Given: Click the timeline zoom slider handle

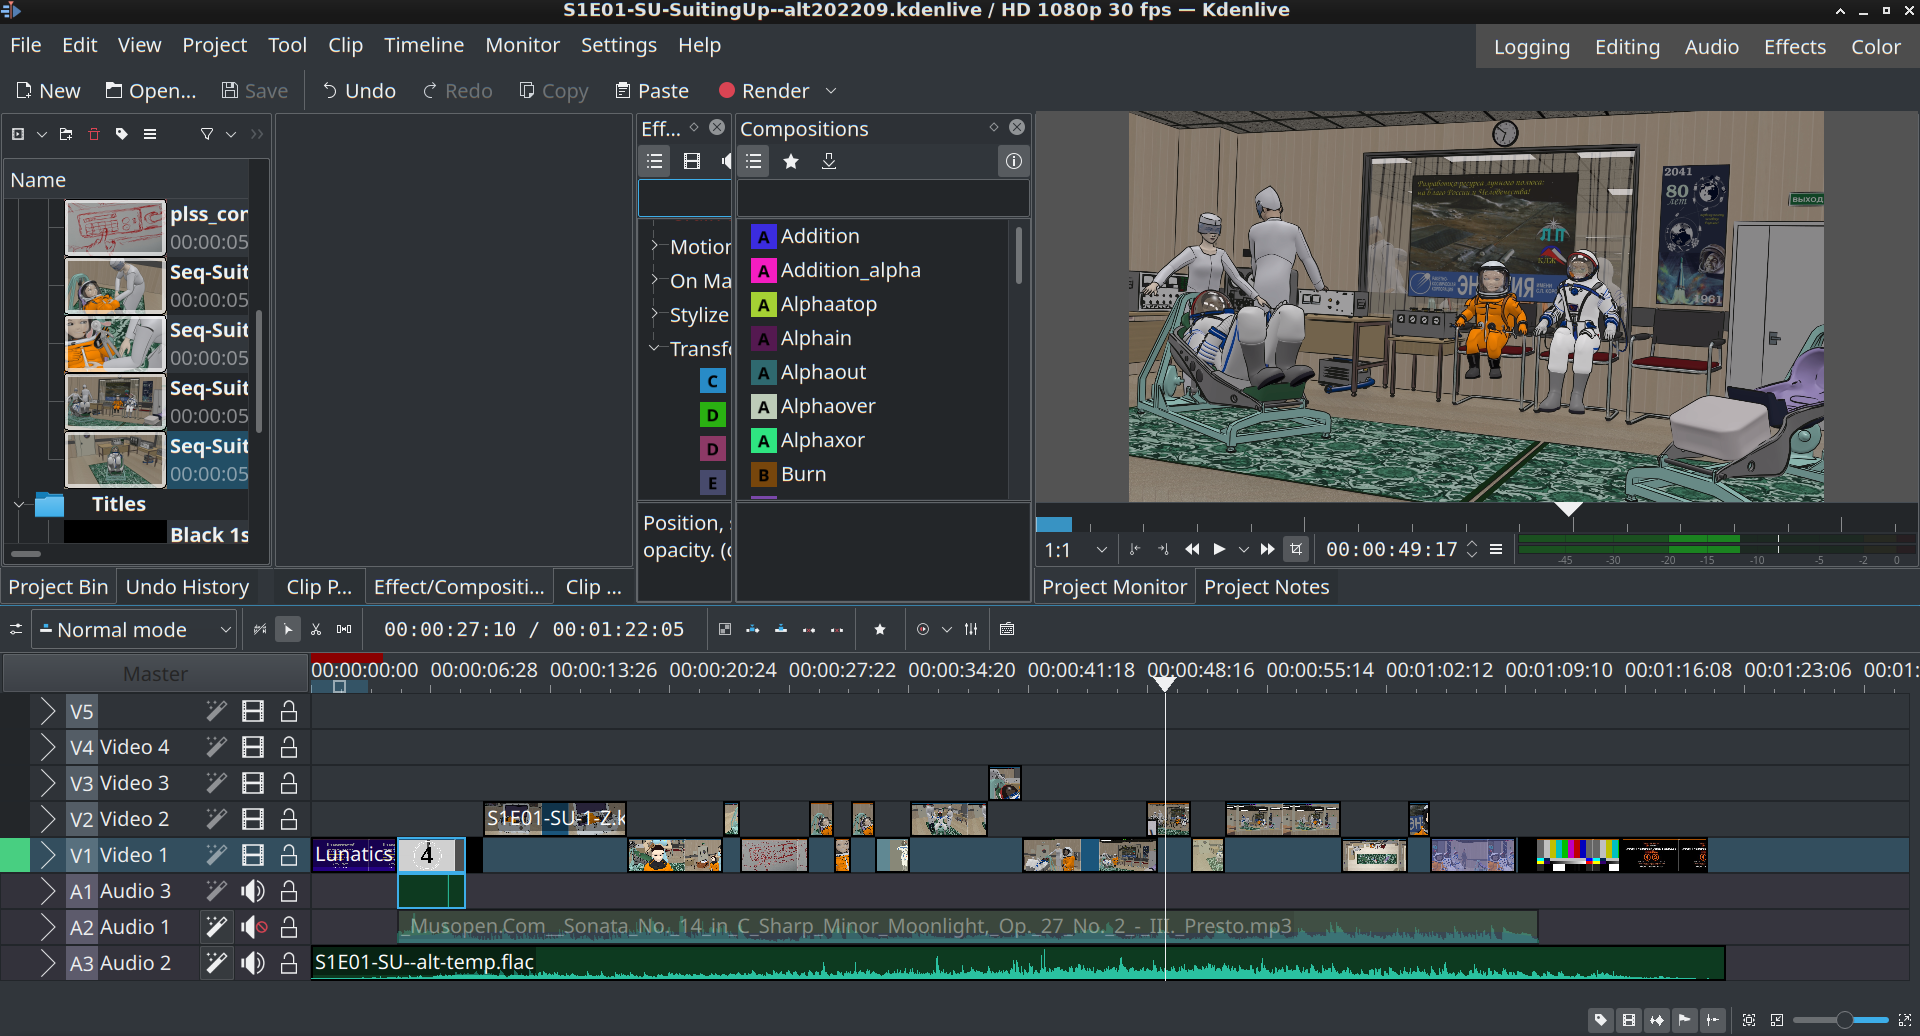Looking at the screenshot, I should coord(1844,1020).
